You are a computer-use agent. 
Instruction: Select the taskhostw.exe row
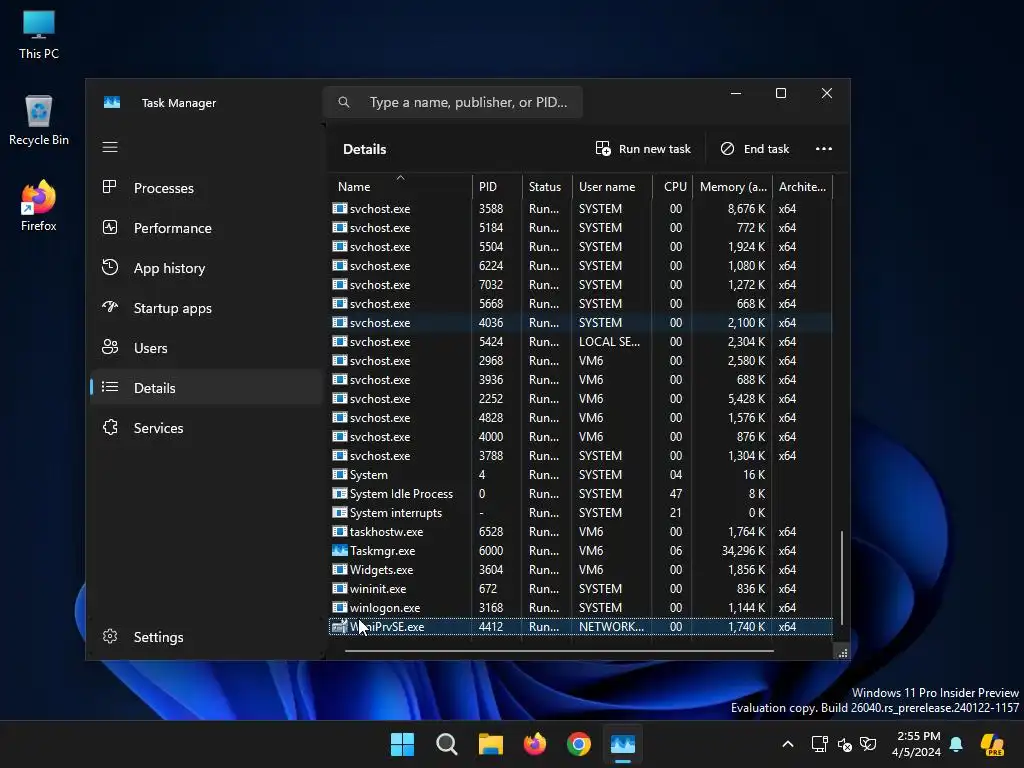(x=581, y=532)
